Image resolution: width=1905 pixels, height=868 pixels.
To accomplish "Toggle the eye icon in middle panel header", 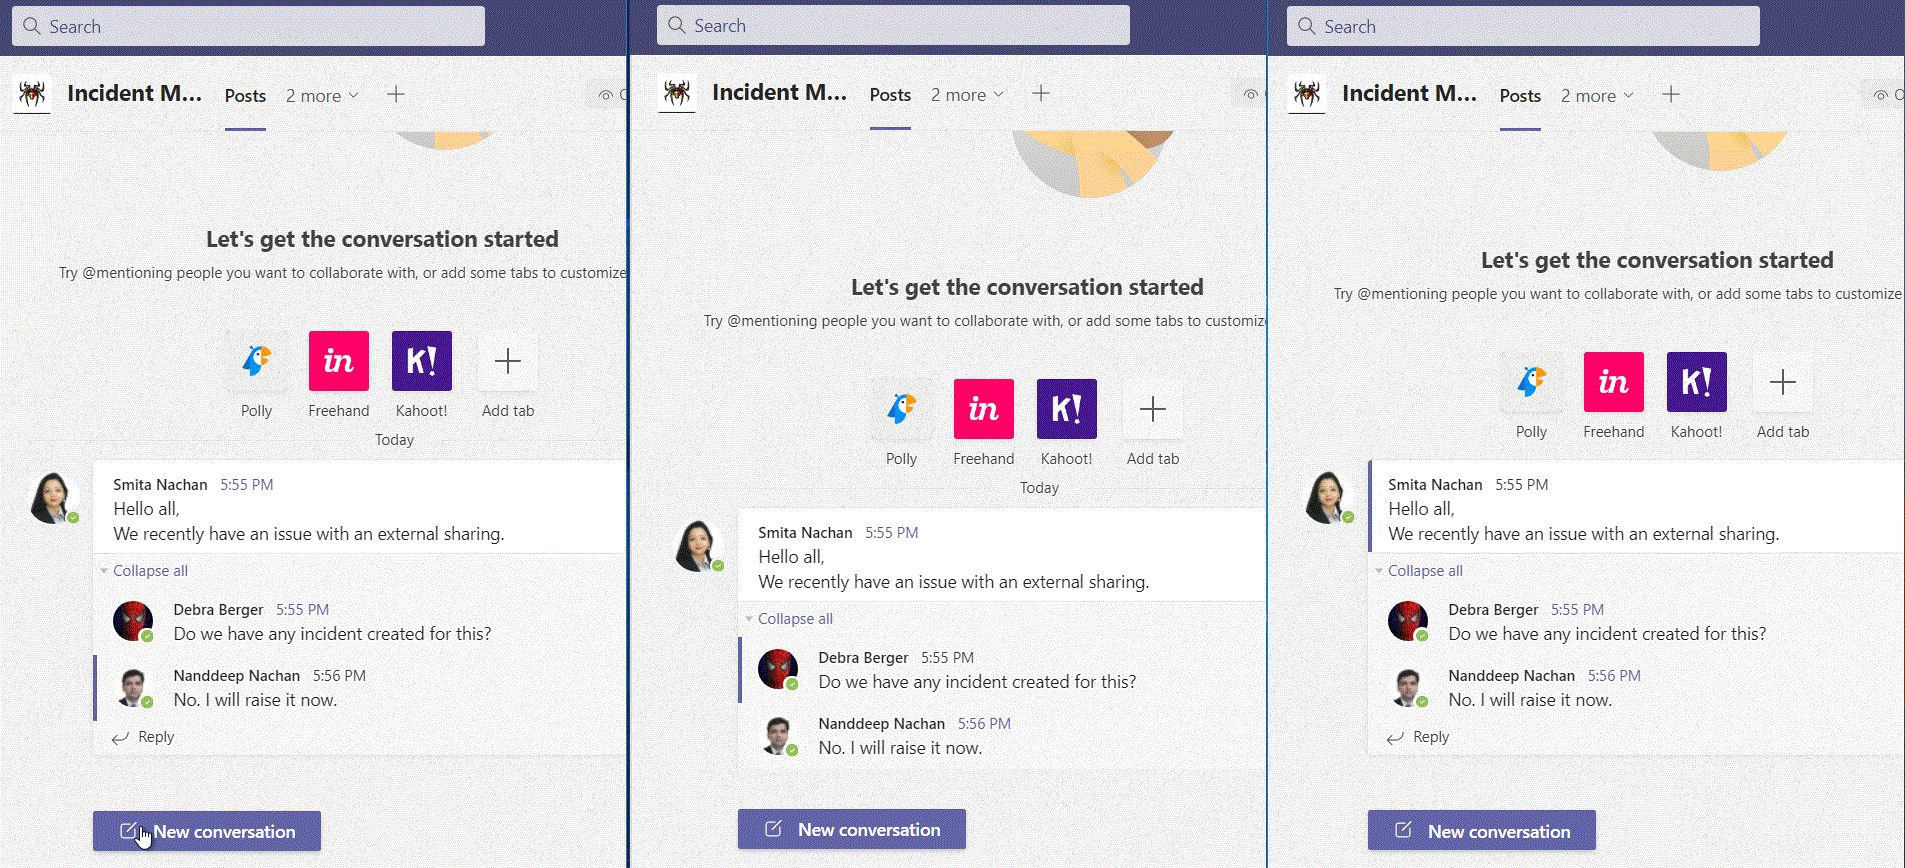I will (1251, 94).
